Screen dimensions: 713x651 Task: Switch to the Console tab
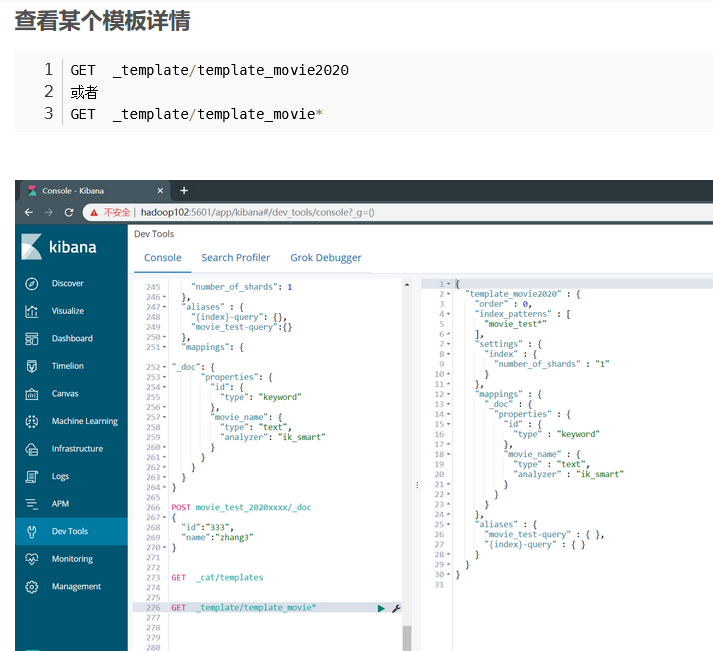[x=162, y=258]
